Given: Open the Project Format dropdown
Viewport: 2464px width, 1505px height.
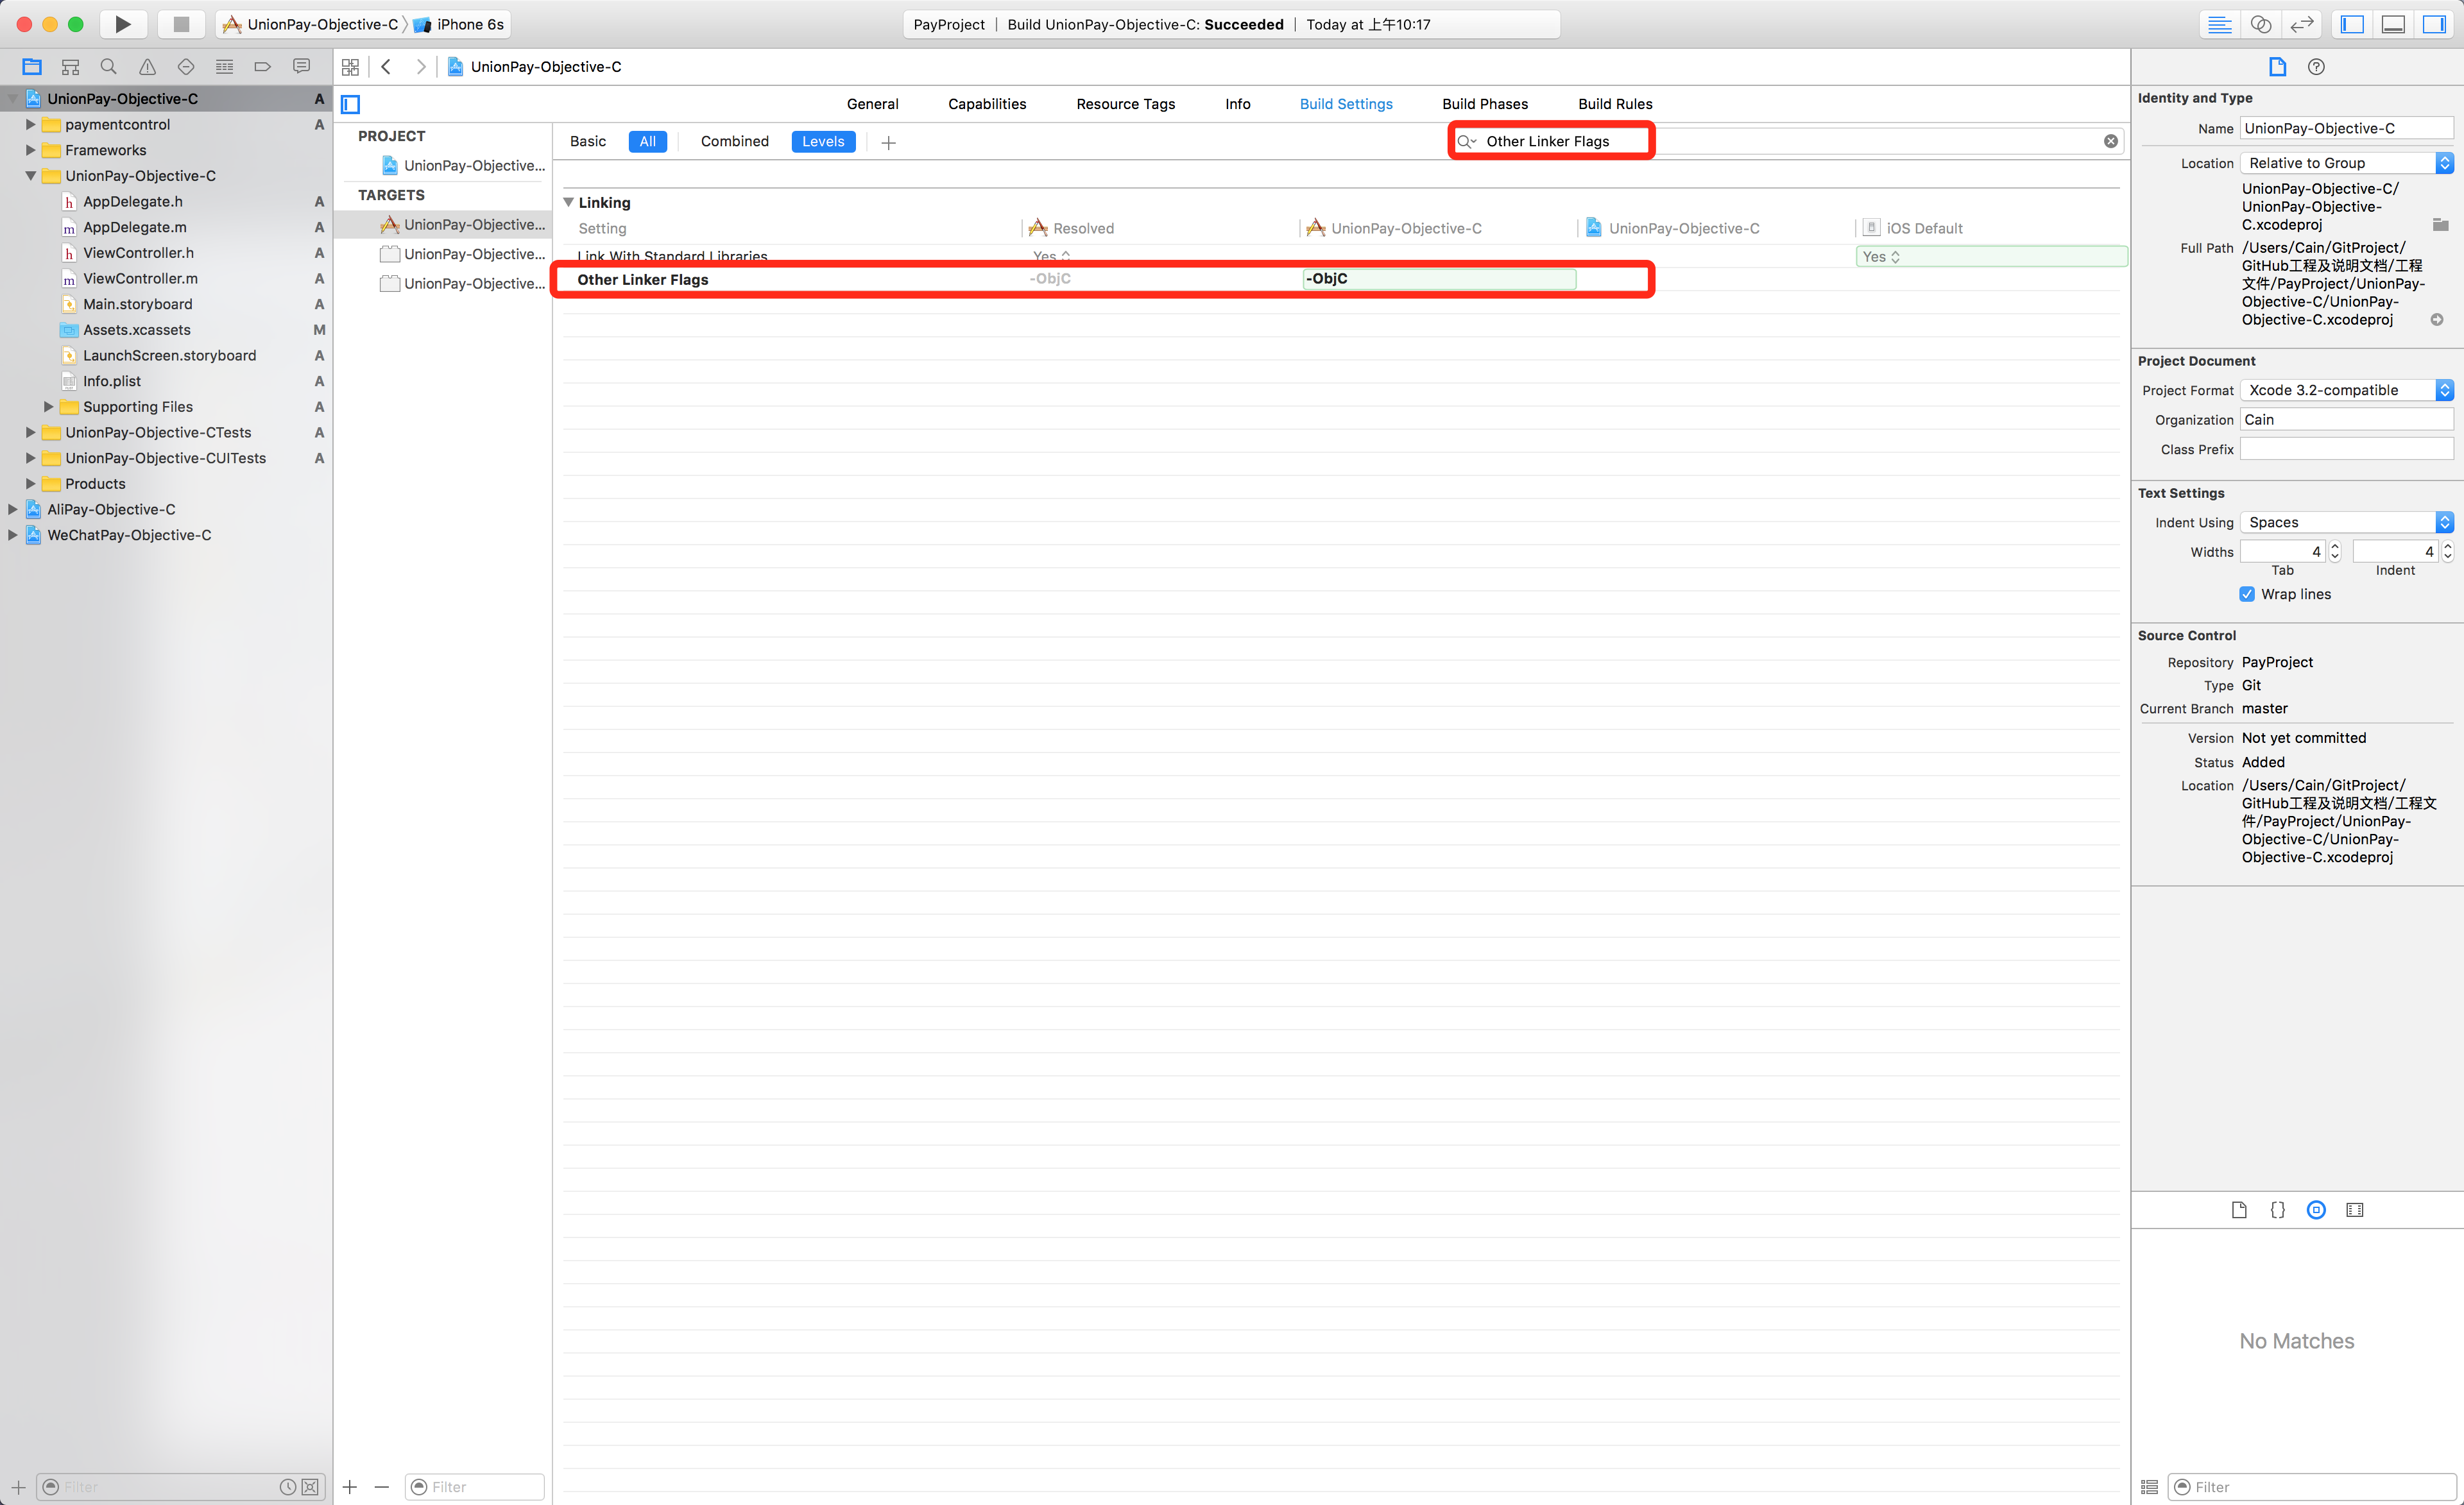Looking at the screenshot, I should pos(2346,390).
